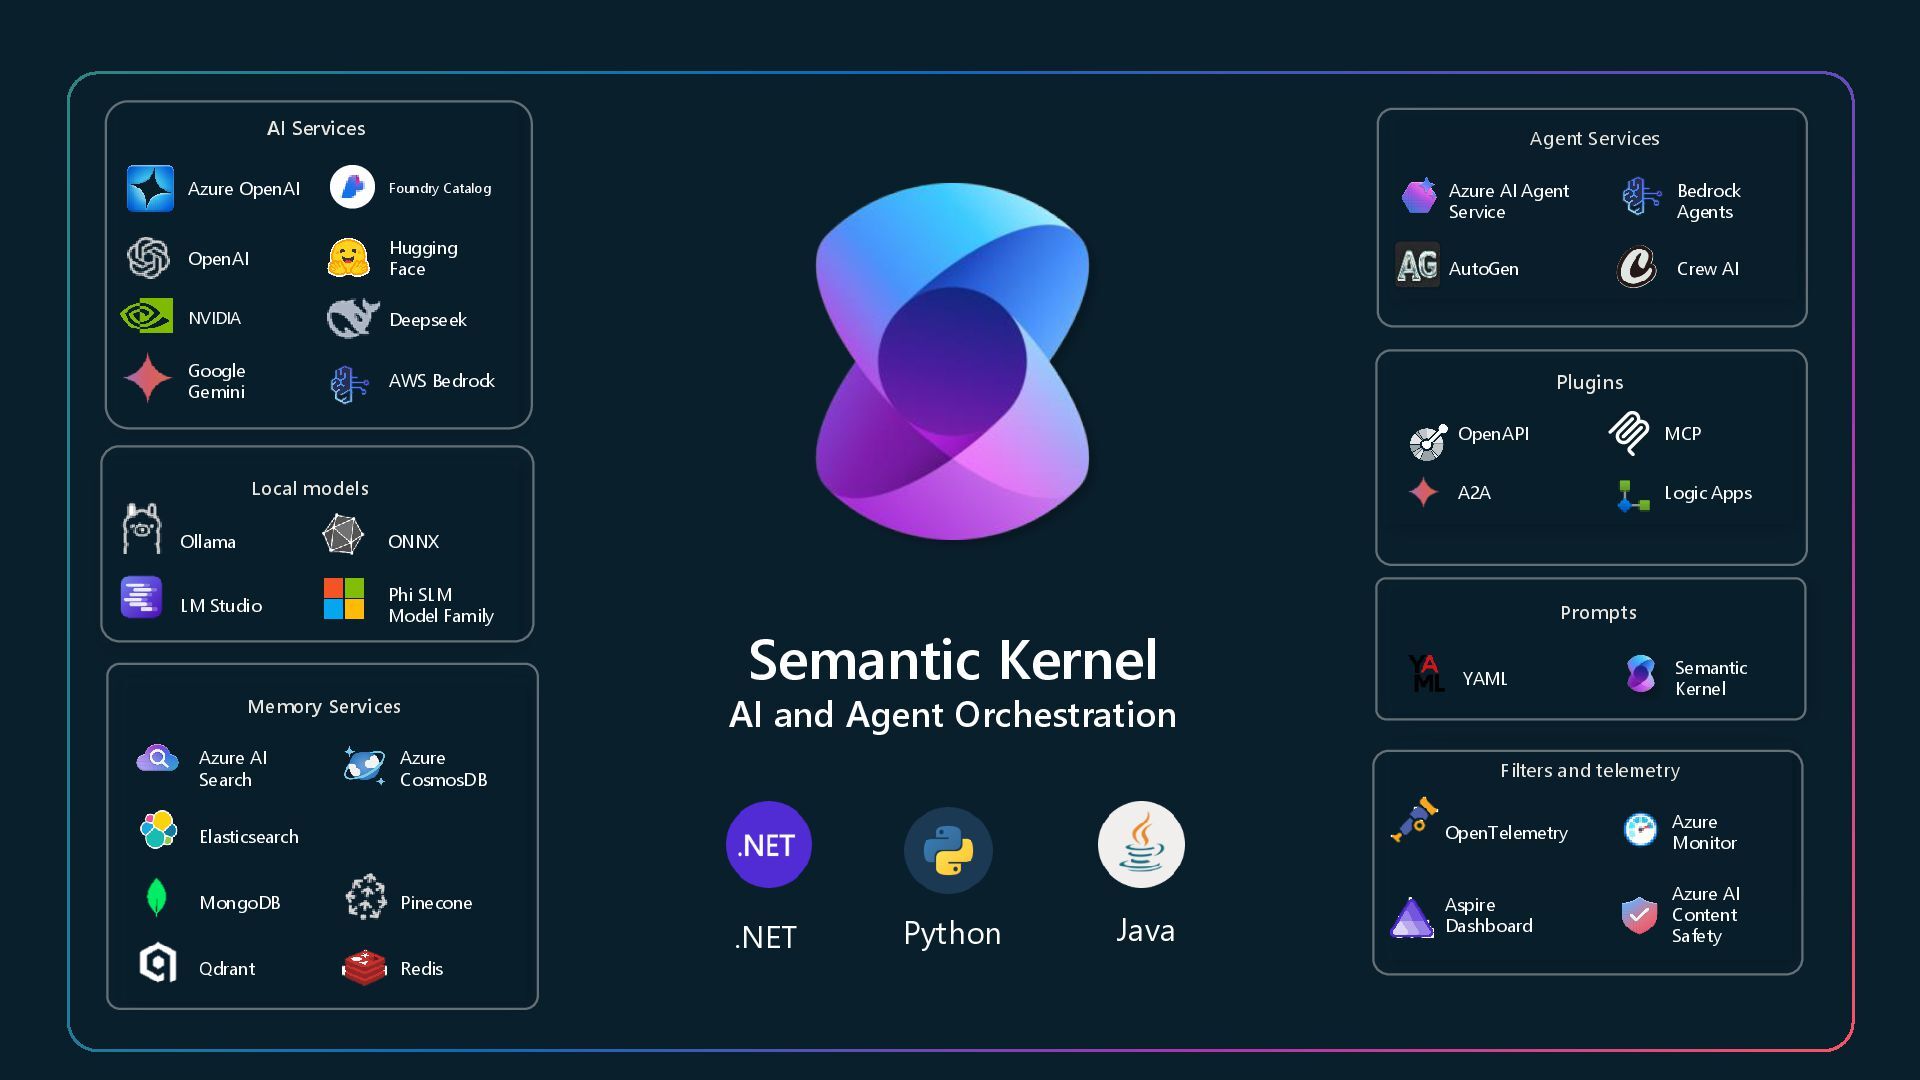
Task: Click the 'AutoGen' label text
Action: click(x=1483, y=268)
